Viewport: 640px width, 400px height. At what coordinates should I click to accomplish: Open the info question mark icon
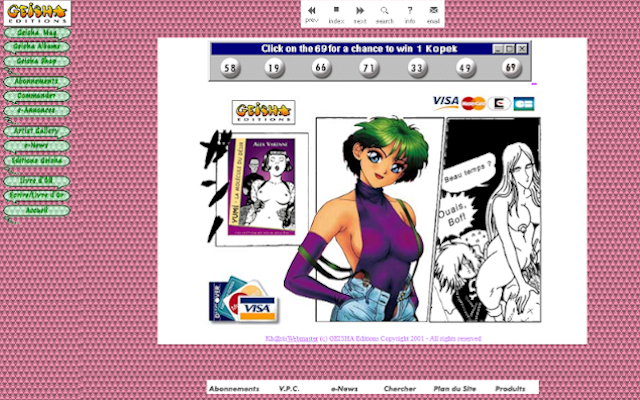click(410, 10)
